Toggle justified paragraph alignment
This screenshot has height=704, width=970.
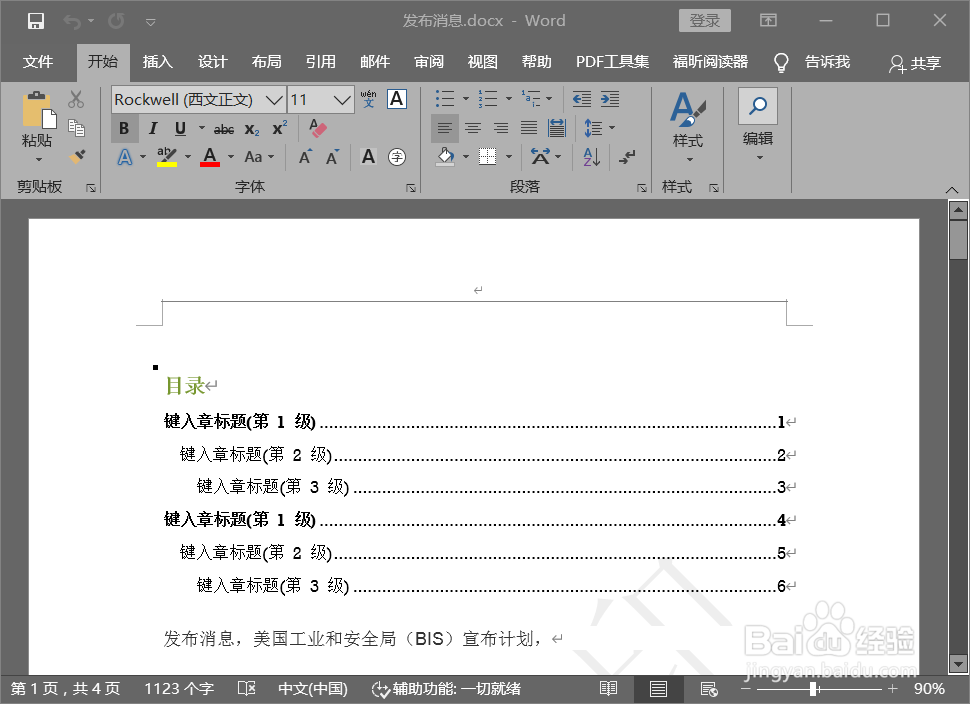tap(528, 128)
